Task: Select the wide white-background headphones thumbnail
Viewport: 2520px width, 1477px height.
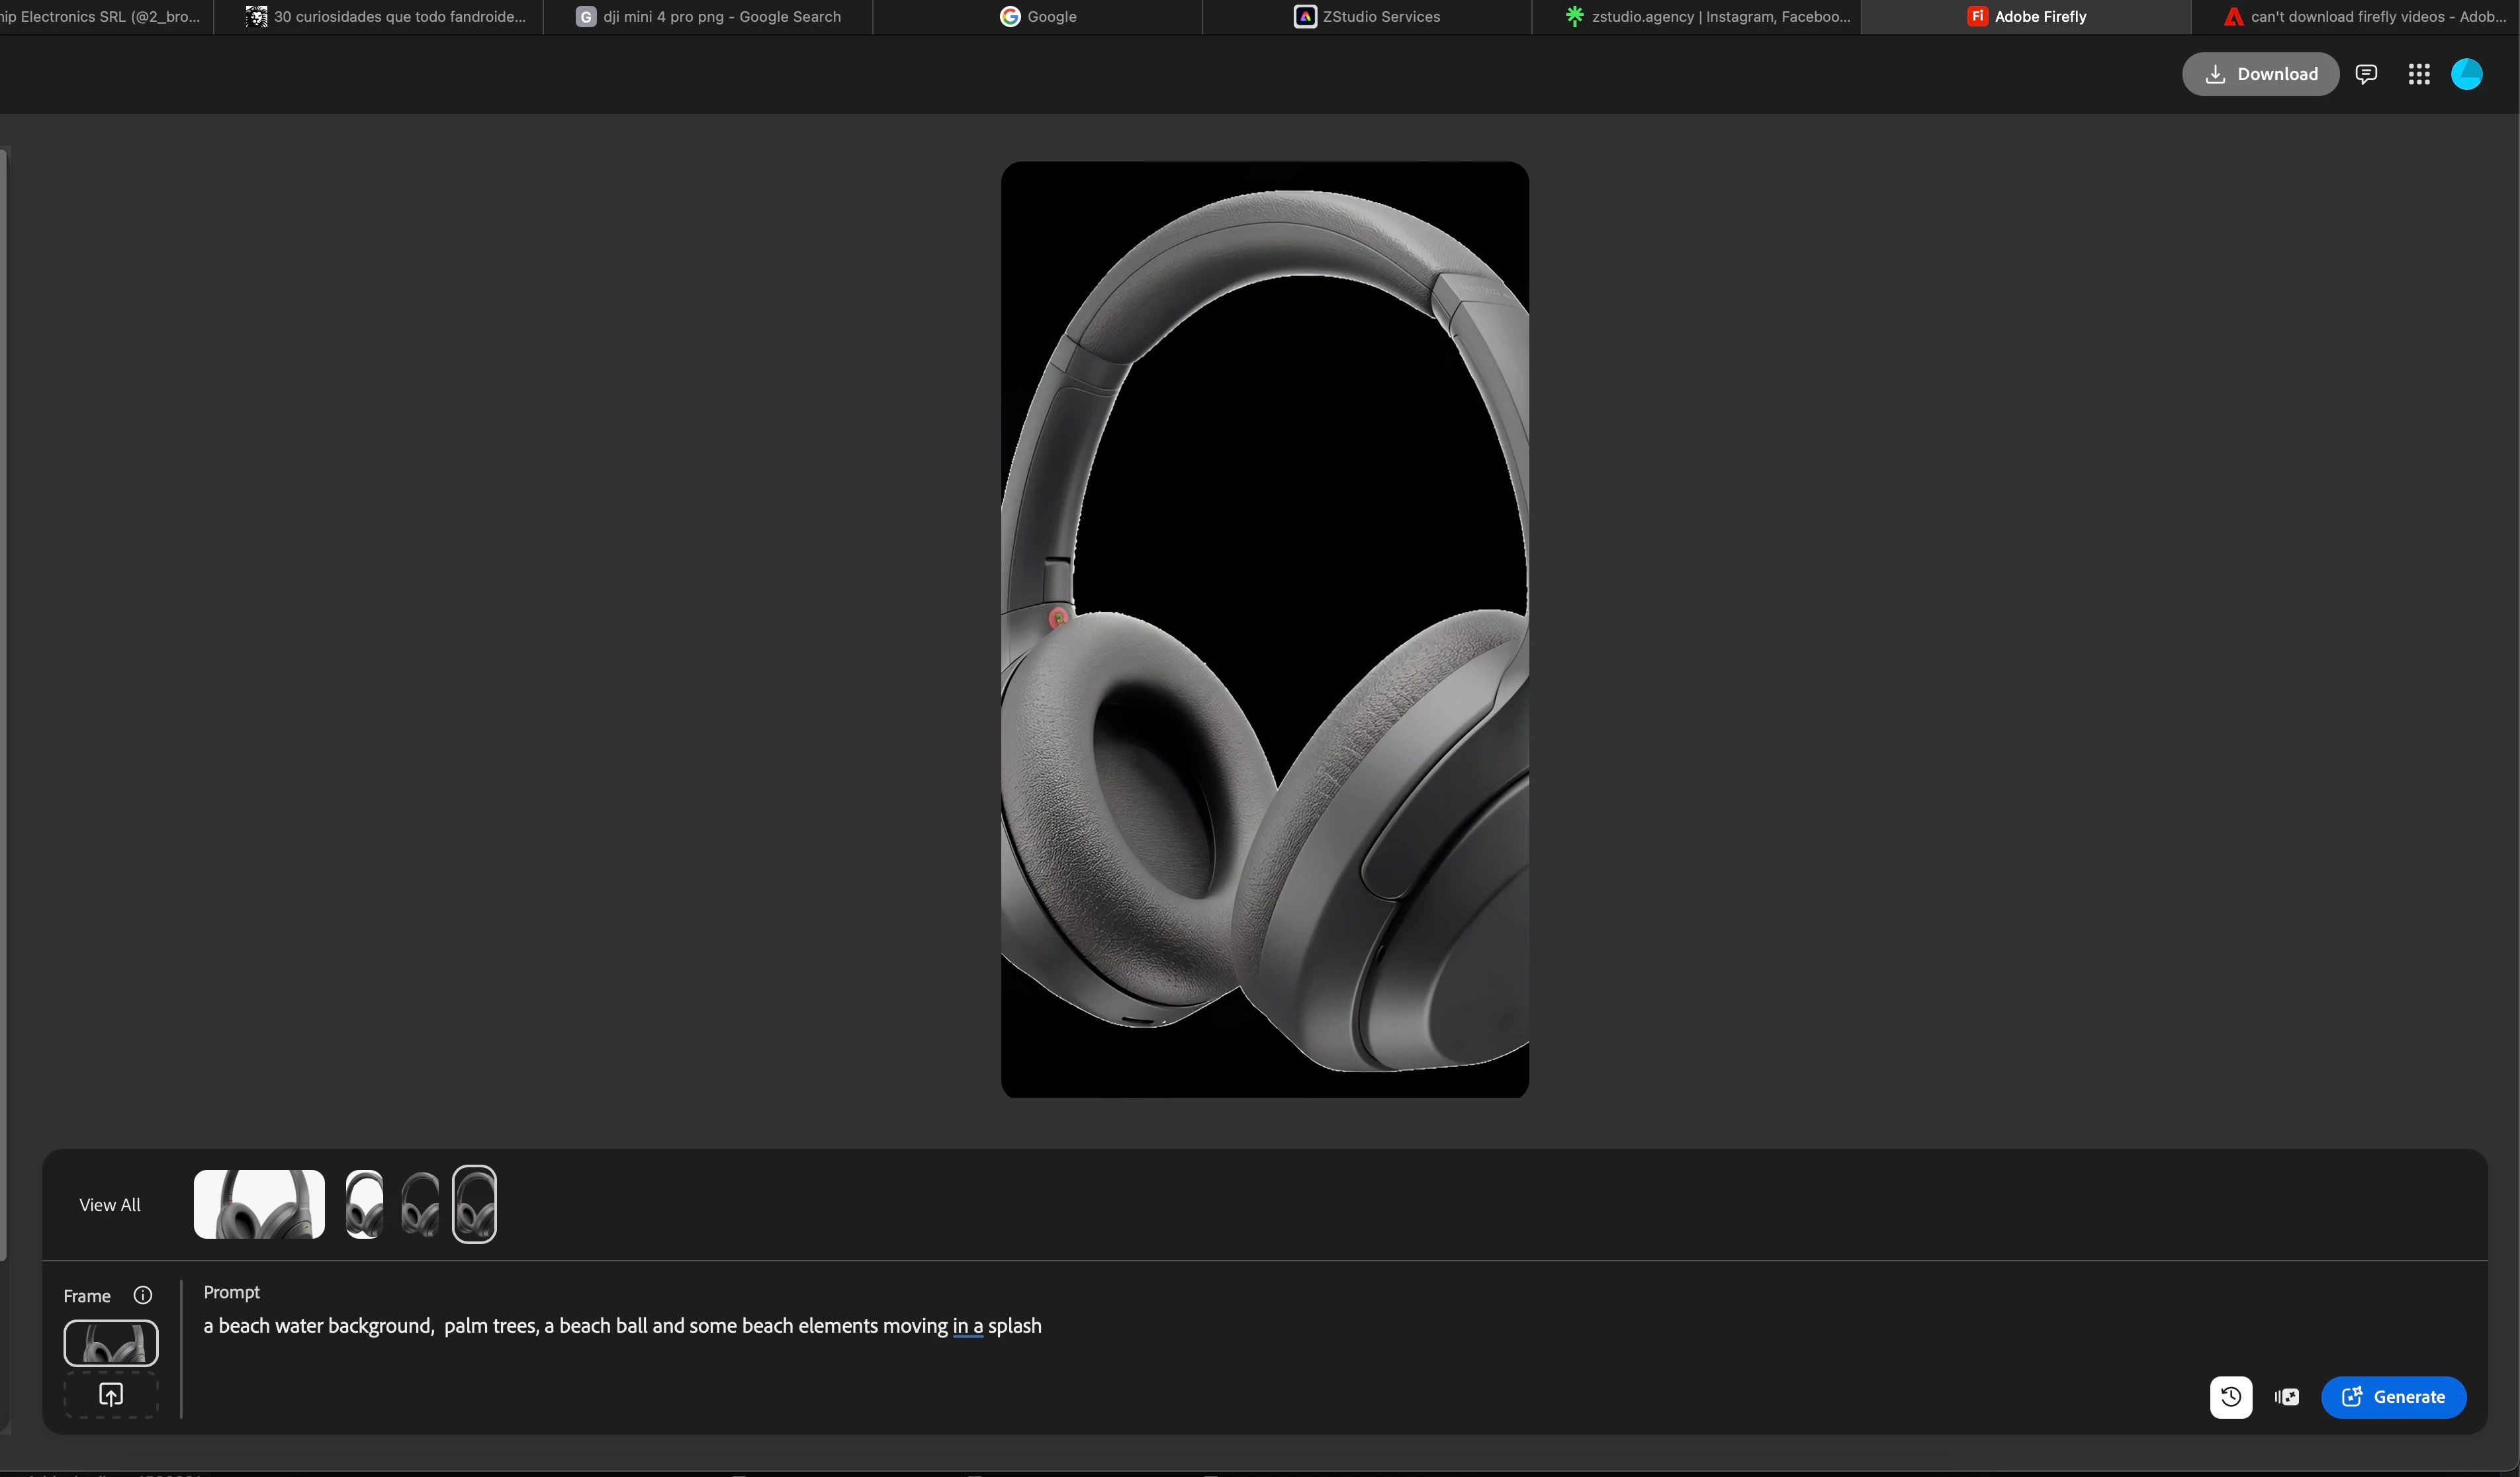Action: tap(259, 1204)
